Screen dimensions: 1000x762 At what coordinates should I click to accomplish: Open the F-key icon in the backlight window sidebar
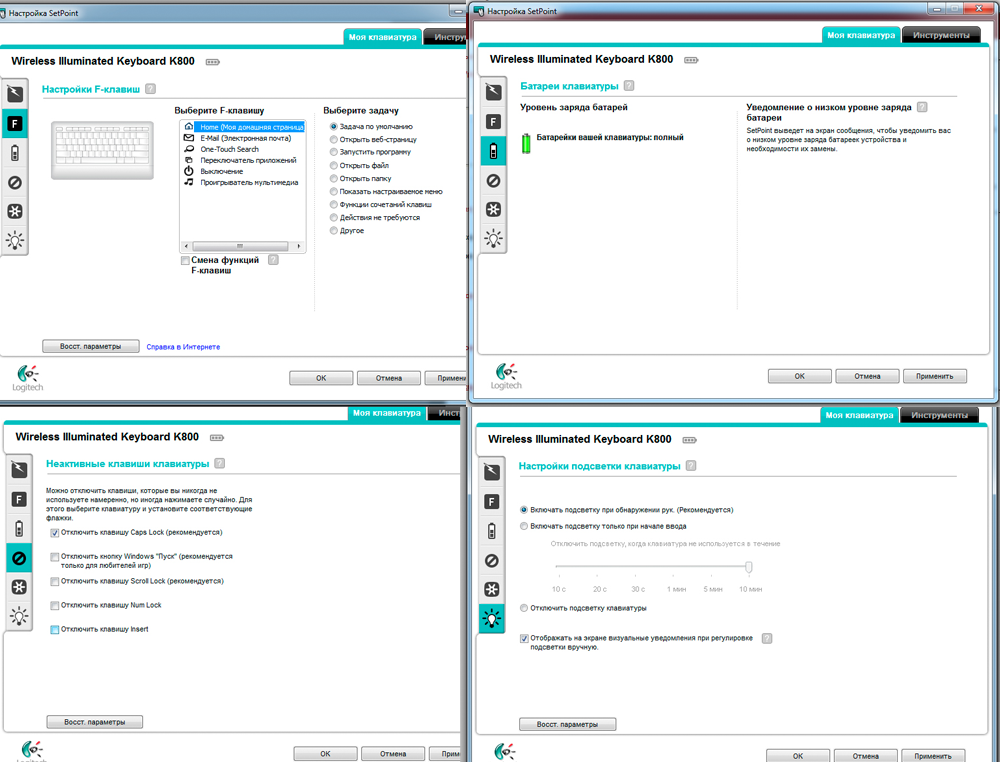coord(492,502)
